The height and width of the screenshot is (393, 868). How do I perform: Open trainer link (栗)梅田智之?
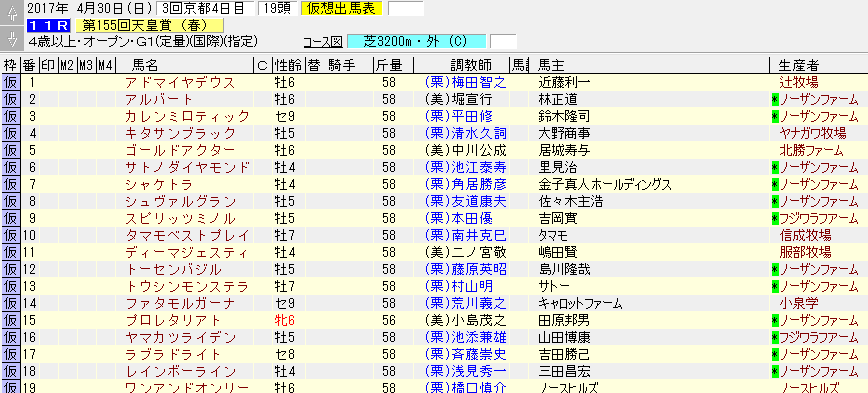point(465,83)
